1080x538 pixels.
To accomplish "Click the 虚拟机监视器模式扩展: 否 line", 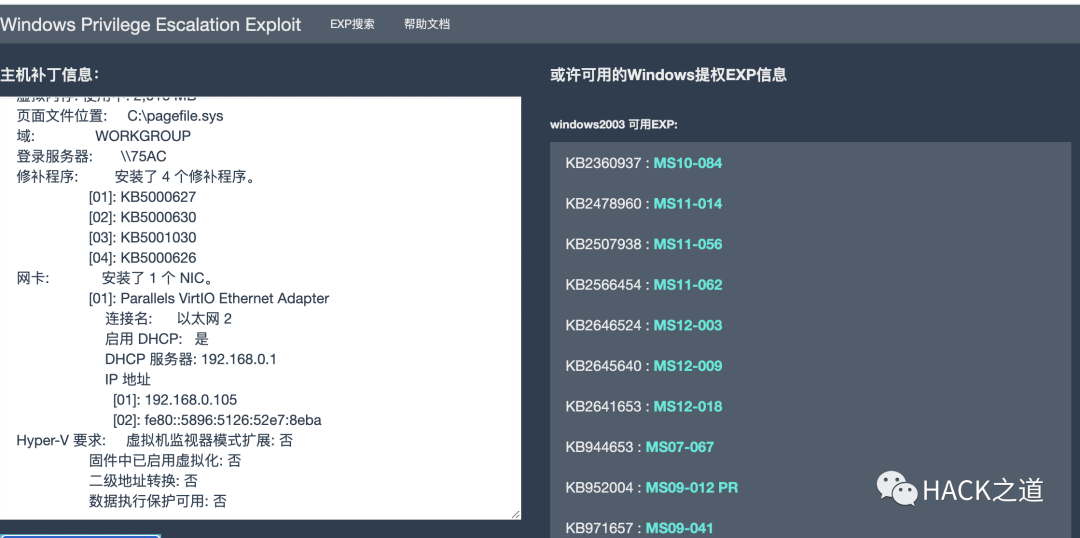I will pos(209,440).
